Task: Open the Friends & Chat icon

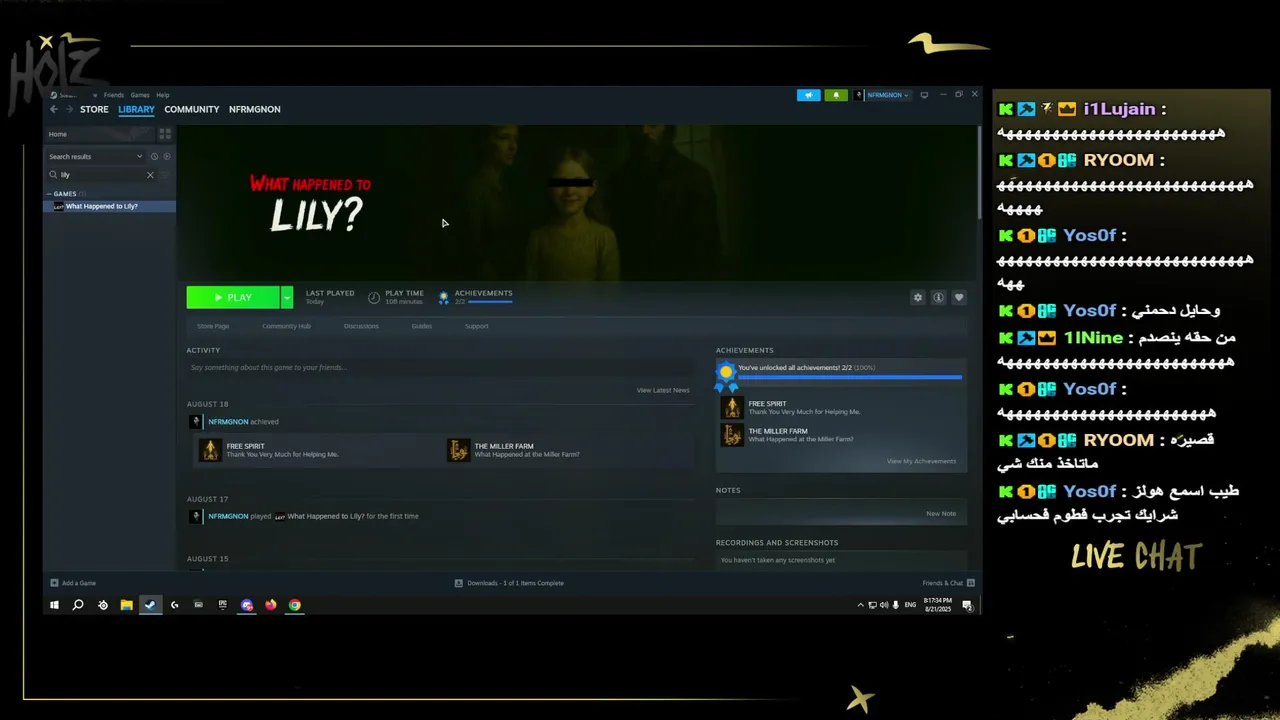Action: (971, 583)
